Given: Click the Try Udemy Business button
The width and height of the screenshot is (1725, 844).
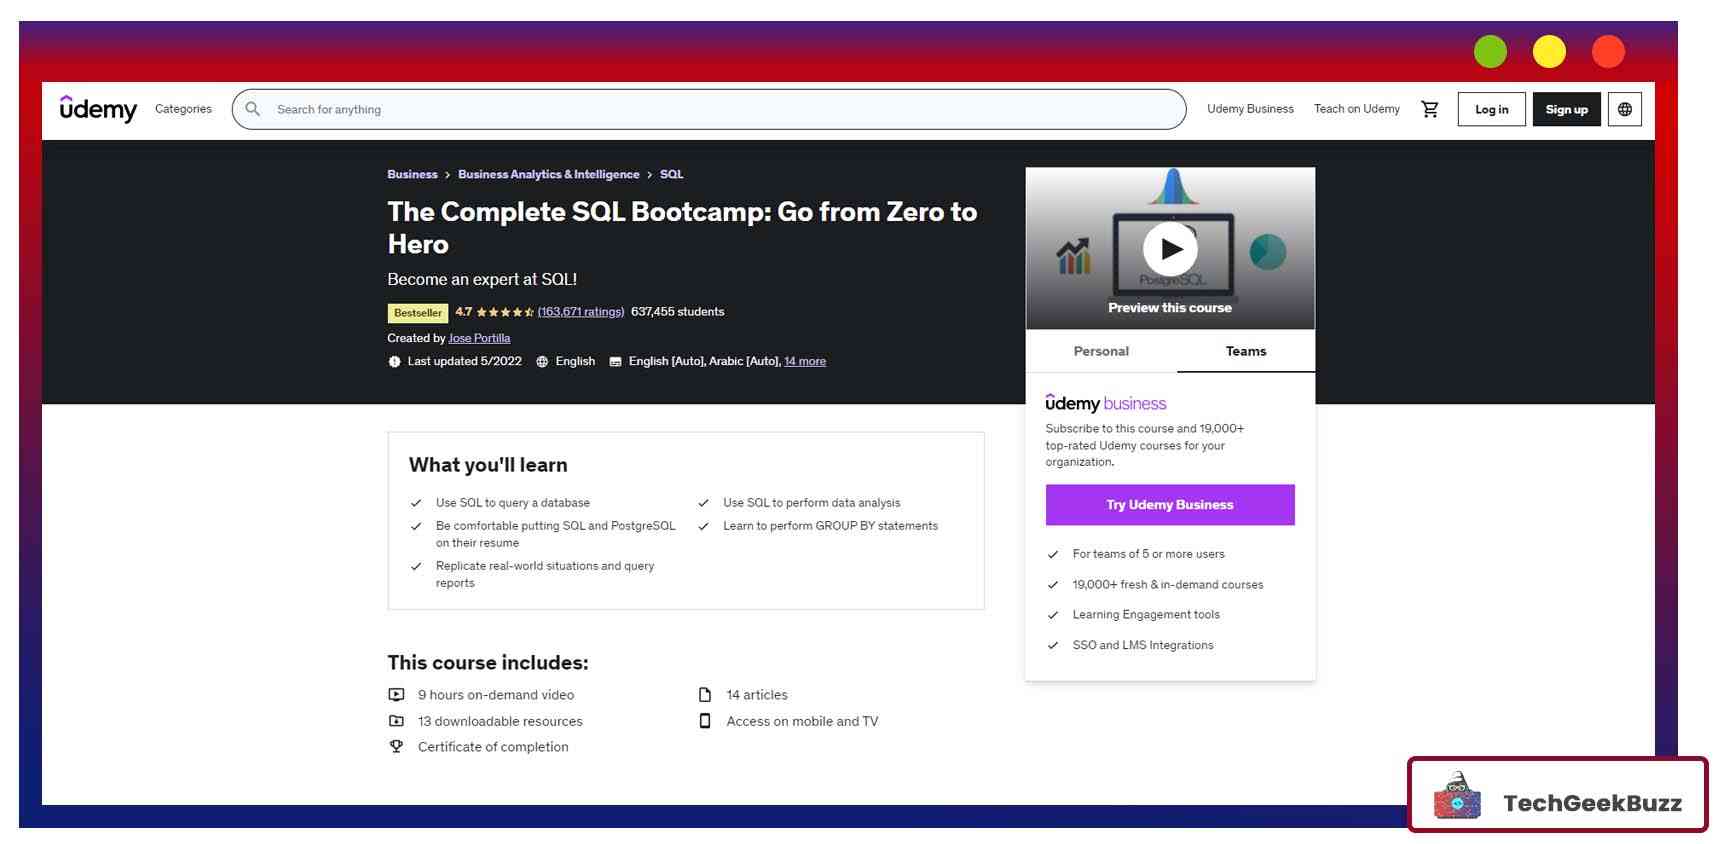Looking at the screenshot, I should tap(1169, 505).
